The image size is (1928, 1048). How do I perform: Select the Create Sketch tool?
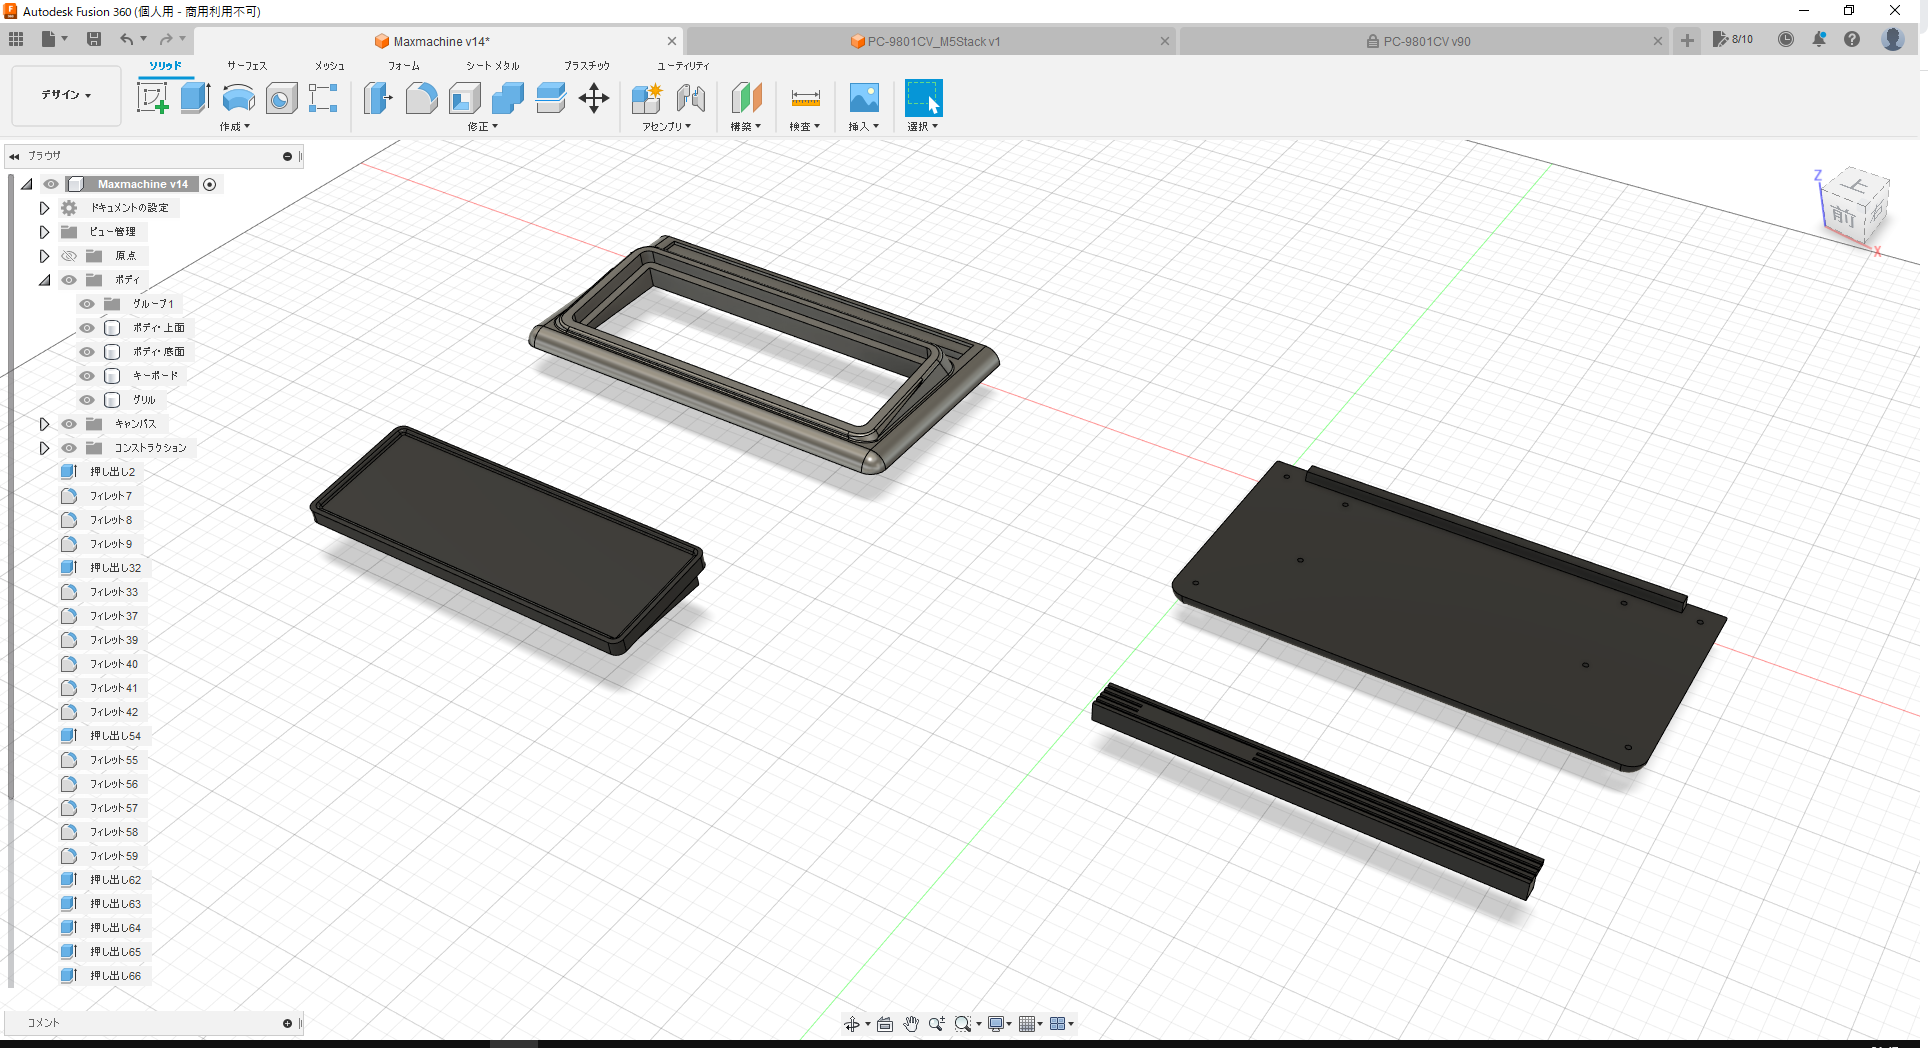click(x=152, y=98)
